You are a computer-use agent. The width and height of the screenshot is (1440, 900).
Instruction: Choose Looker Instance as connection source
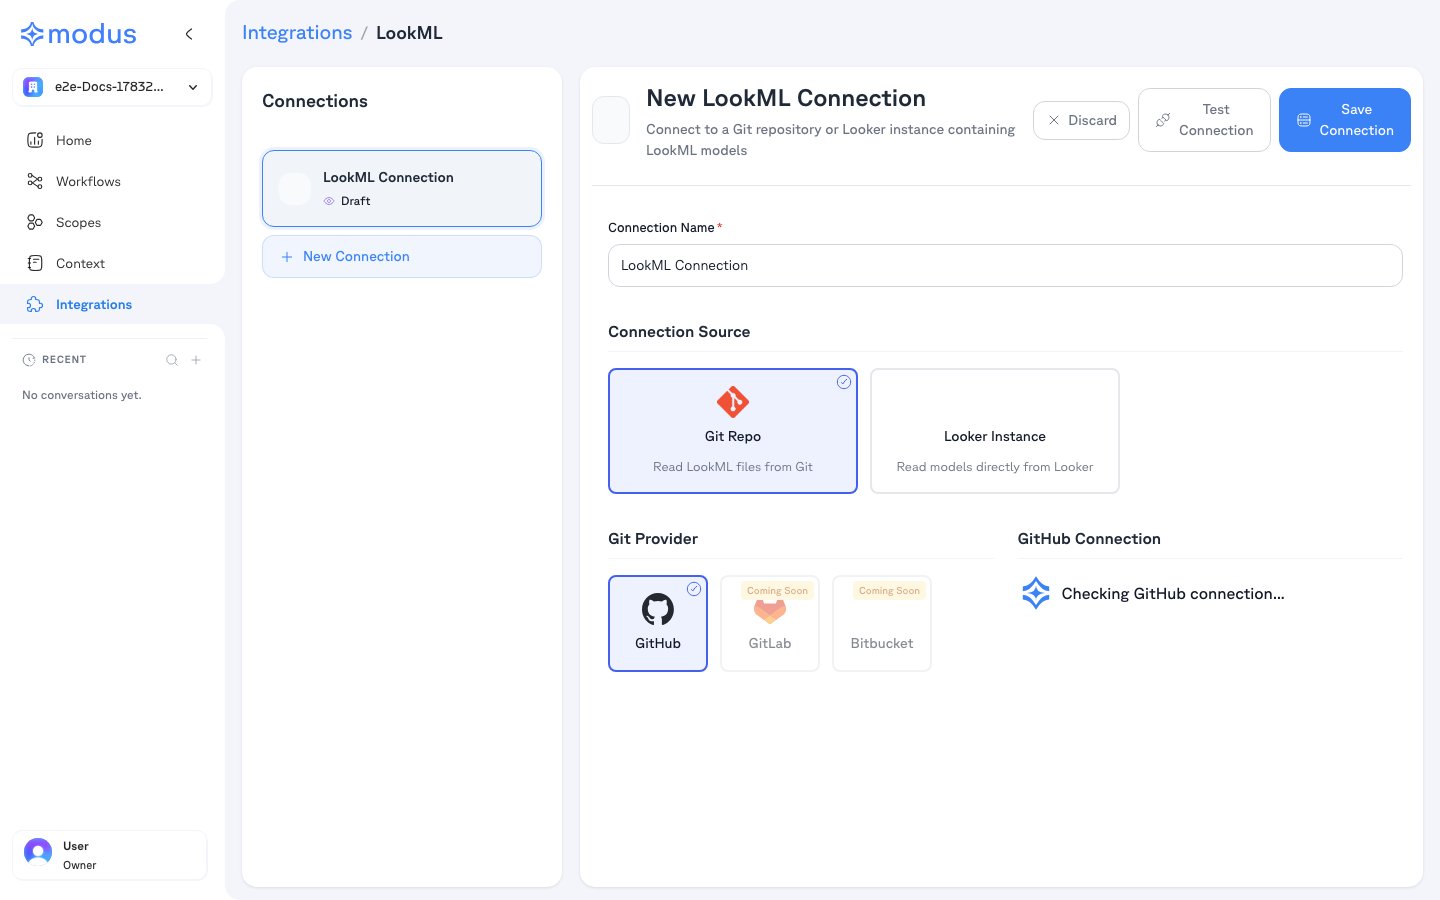pos(995,431)
